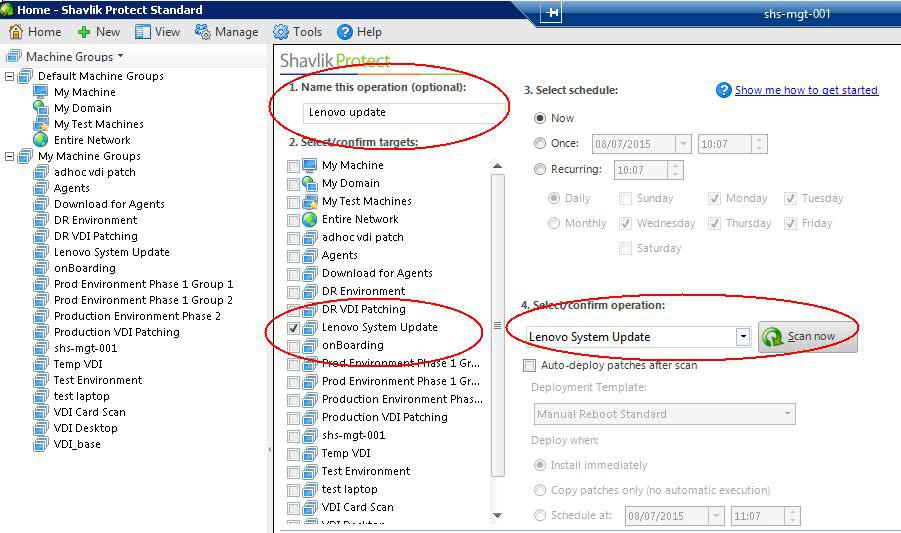Open the Home menu
The image size is (901, 533).
[36, 32]
